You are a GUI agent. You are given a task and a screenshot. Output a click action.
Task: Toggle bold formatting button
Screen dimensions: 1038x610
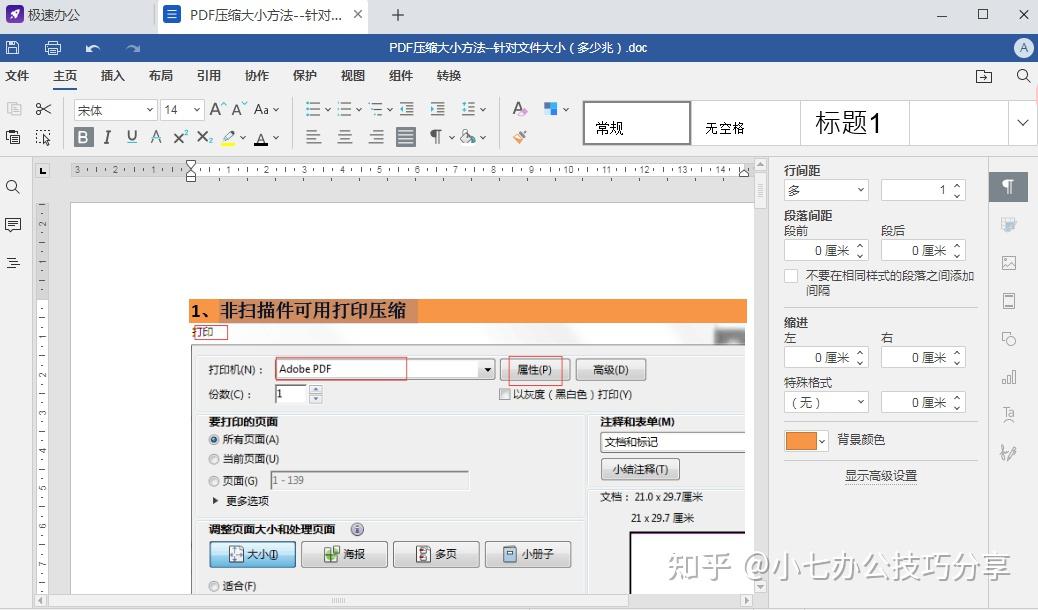pyautogui.click(x=83, y=137)
